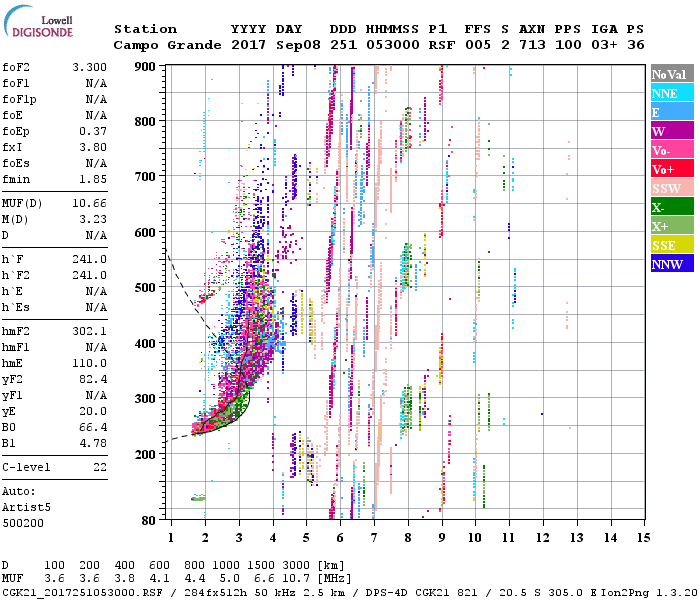
Task: Click the hmE value 110.0
Action: click(89, 363)
